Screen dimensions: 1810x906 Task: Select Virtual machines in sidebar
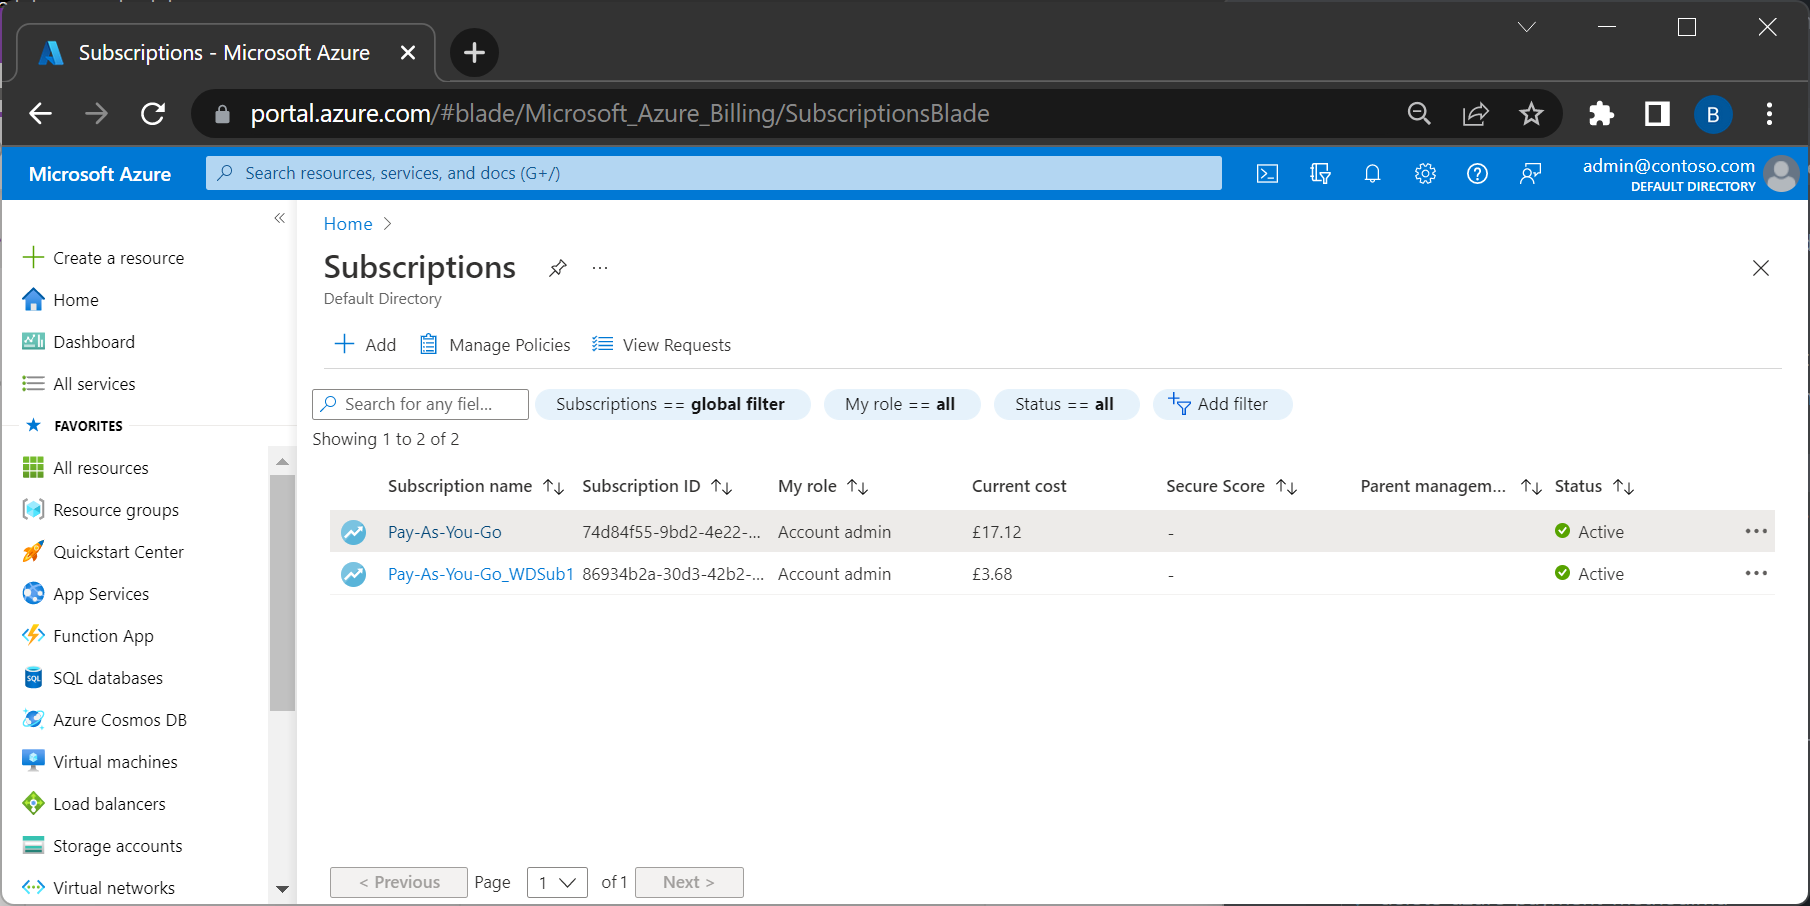click(115, 762)
